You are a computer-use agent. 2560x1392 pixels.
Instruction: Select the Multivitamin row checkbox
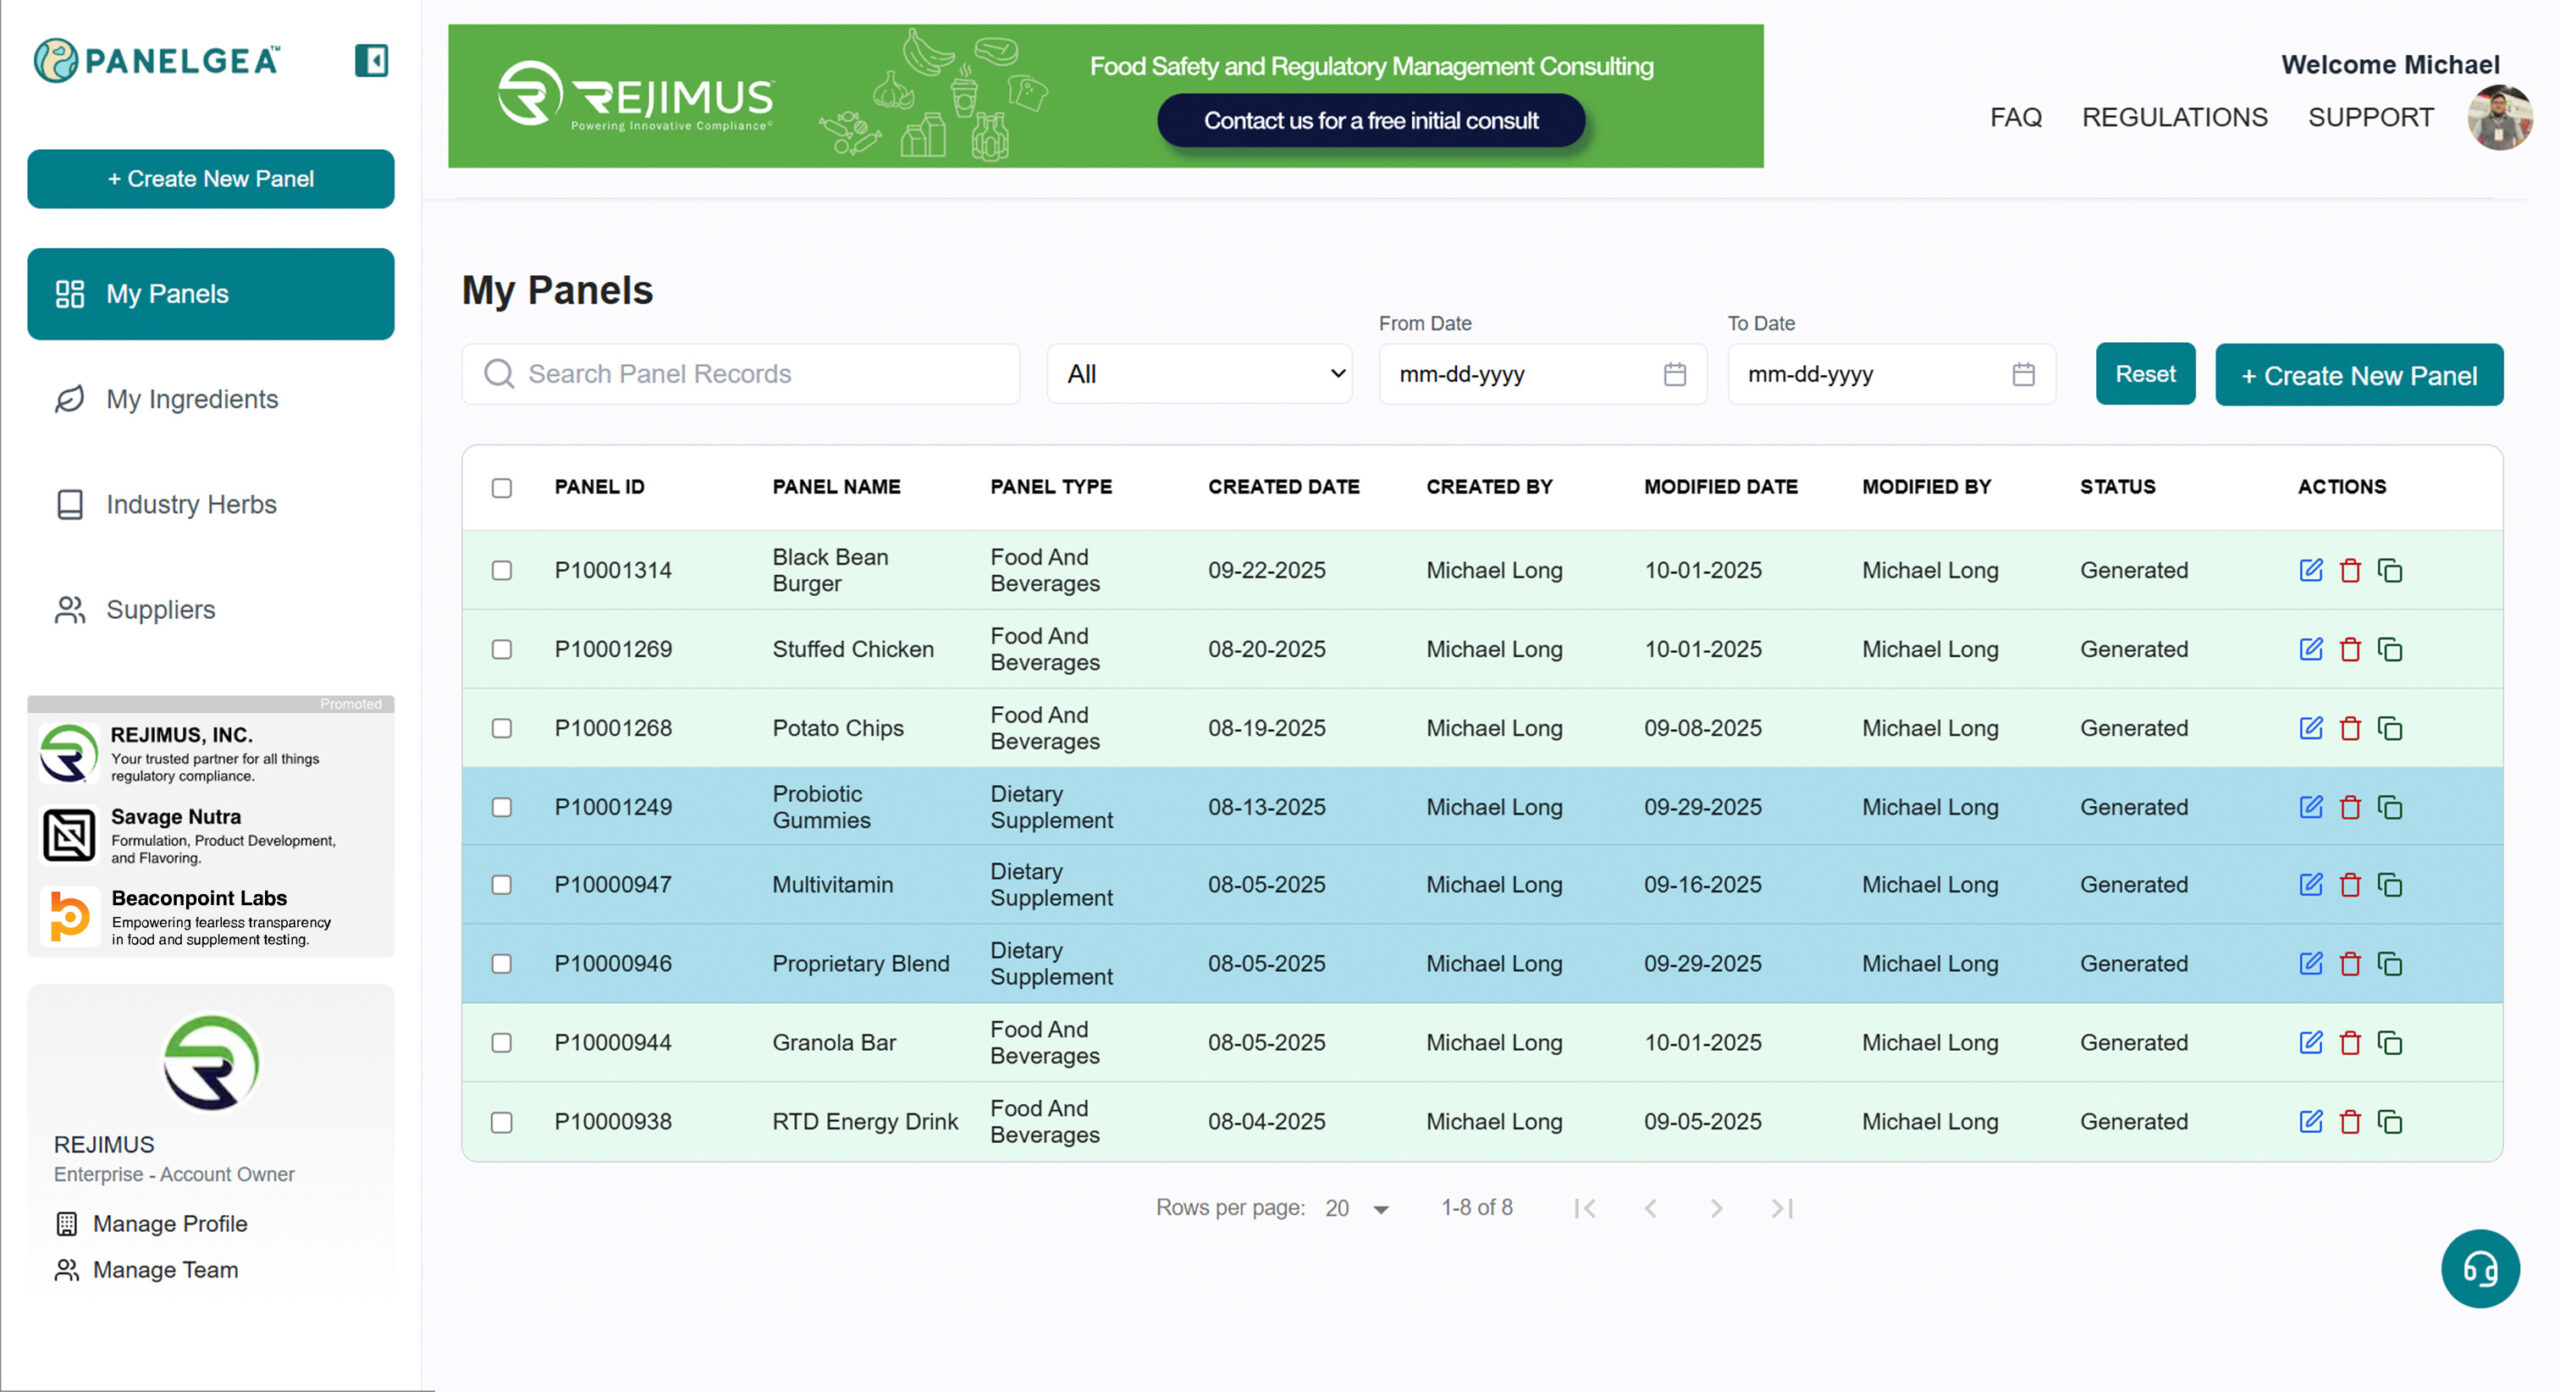click(502, 885)
